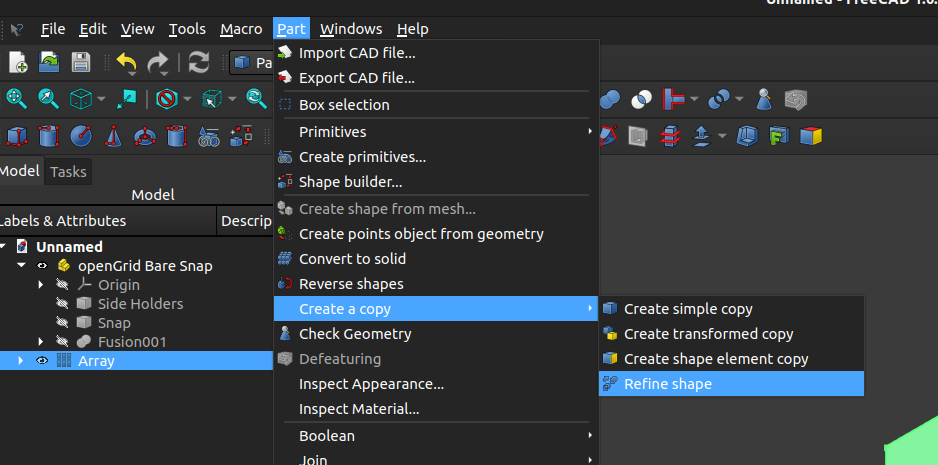Click the Save document floppy icon
The width and height of the screenshot is (938, 465).
80,62
